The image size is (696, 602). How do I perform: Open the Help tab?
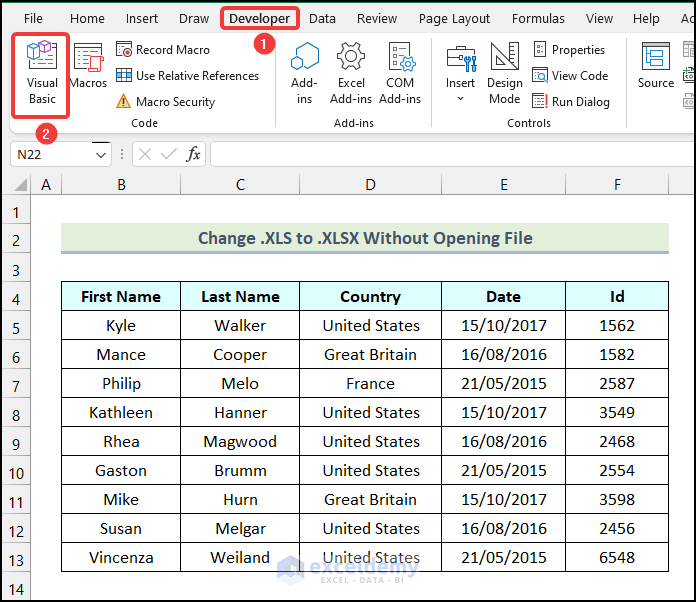(646, 19)
